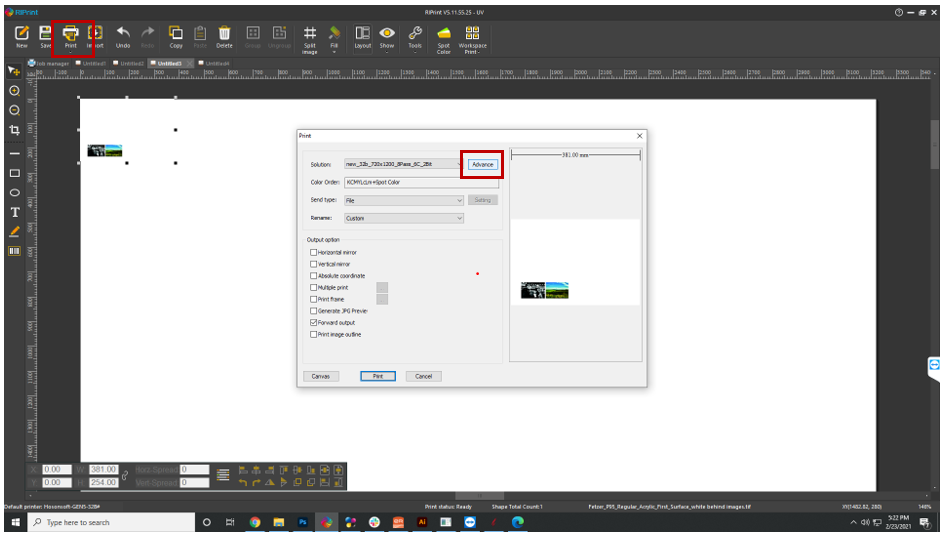Image resolution: width=945 pixels, height=538 pixels.
Task: Select the rectangle shape tool
Action: pos(14,174)
